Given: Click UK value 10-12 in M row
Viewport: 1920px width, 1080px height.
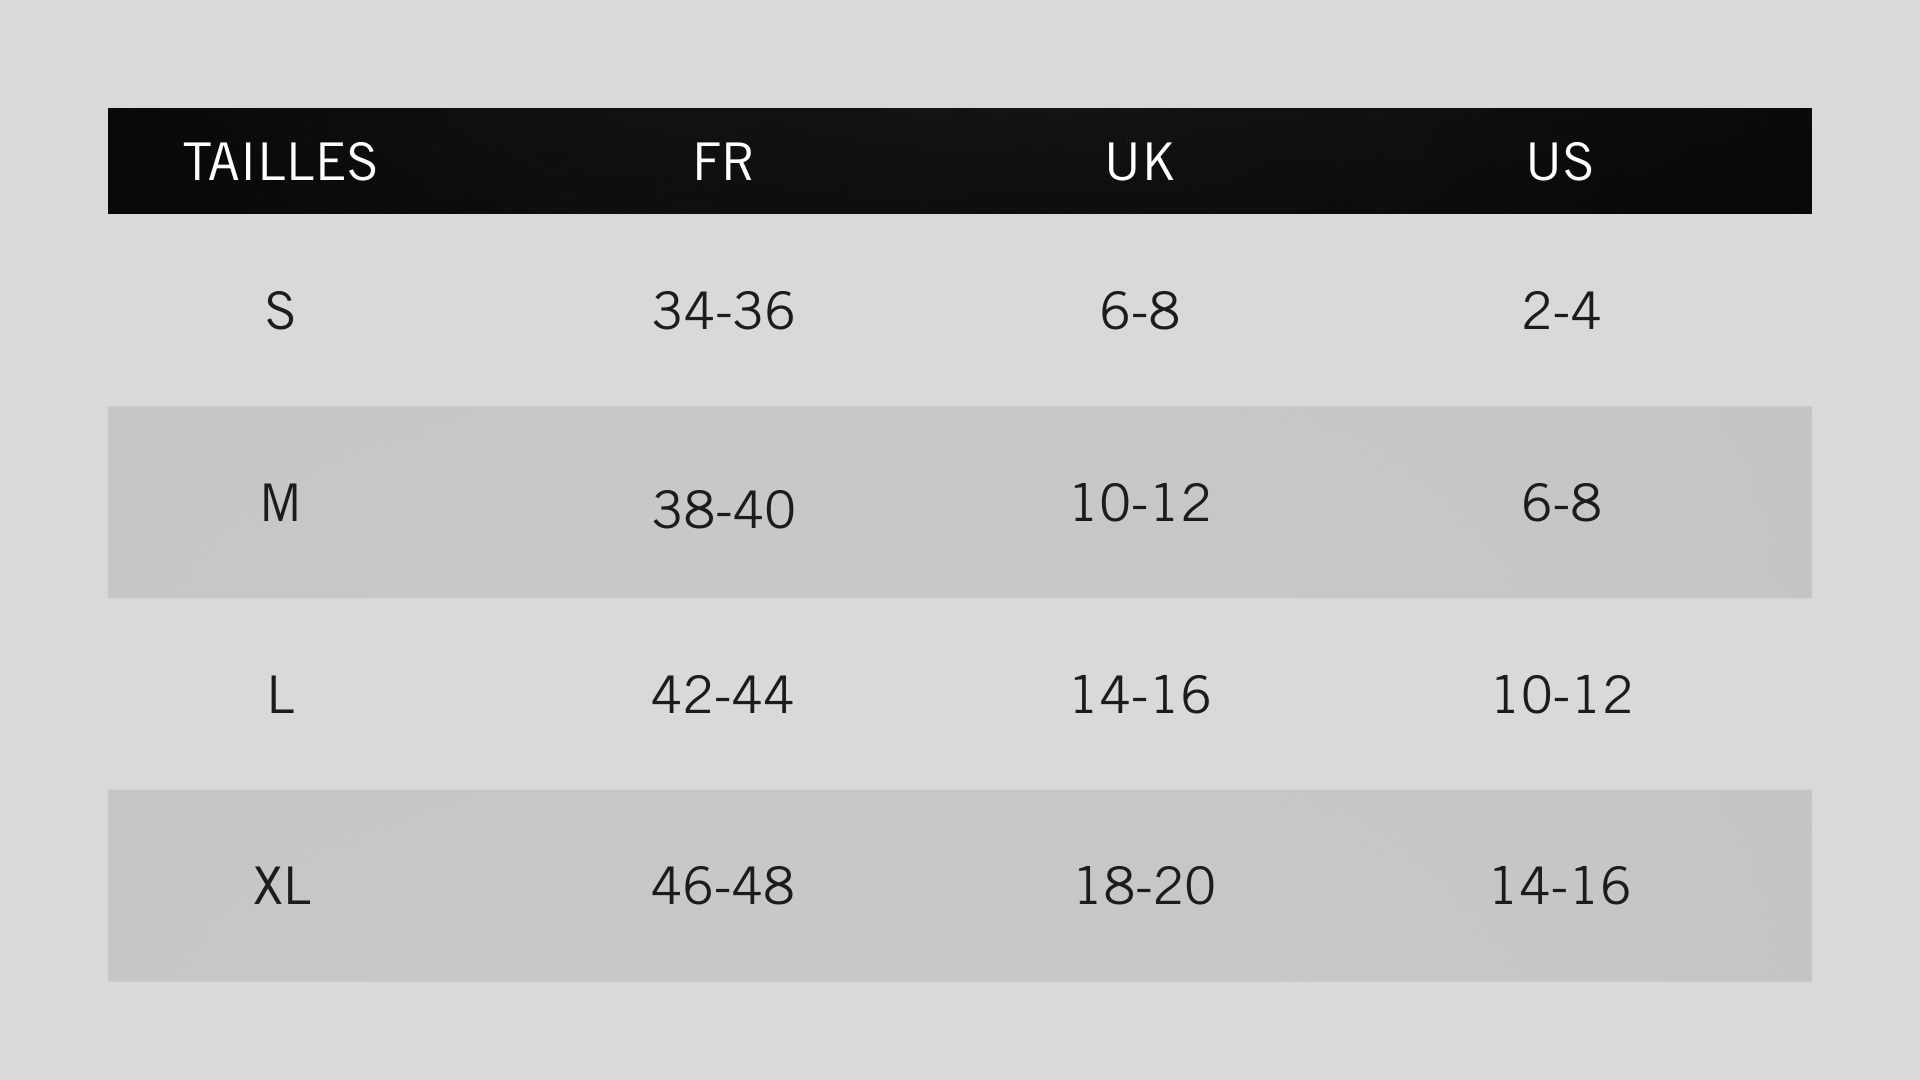Looking at the screenshot, I should pyautogui.click(x=1140, y=503).
